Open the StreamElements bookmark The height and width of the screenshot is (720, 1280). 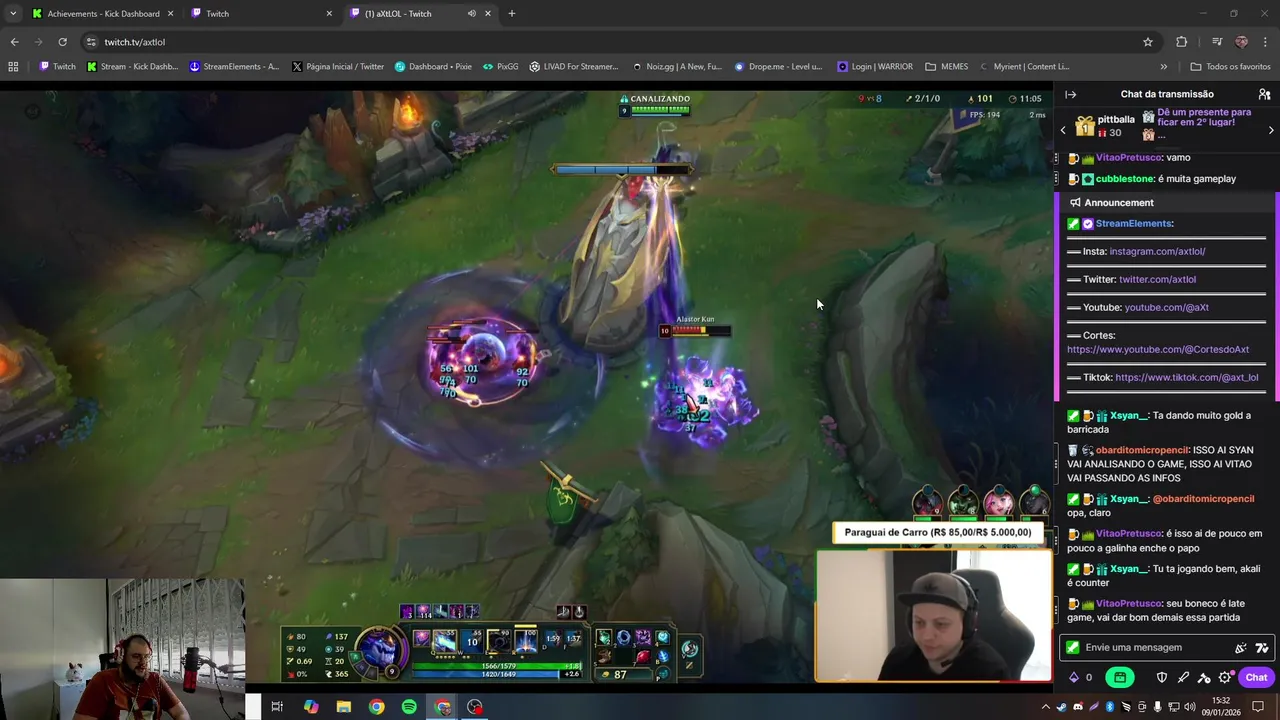(x=234, y=67)
